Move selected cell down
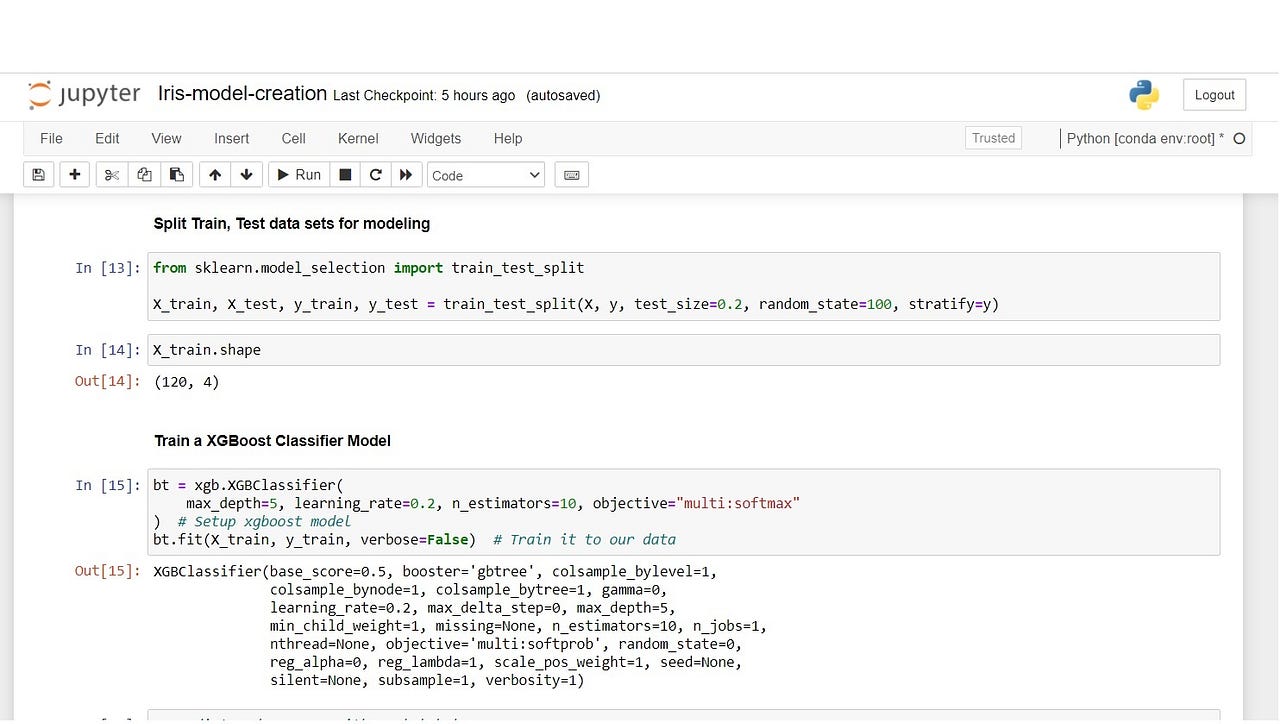Viewport: 1280px width, 724px height. pos(246,174)
